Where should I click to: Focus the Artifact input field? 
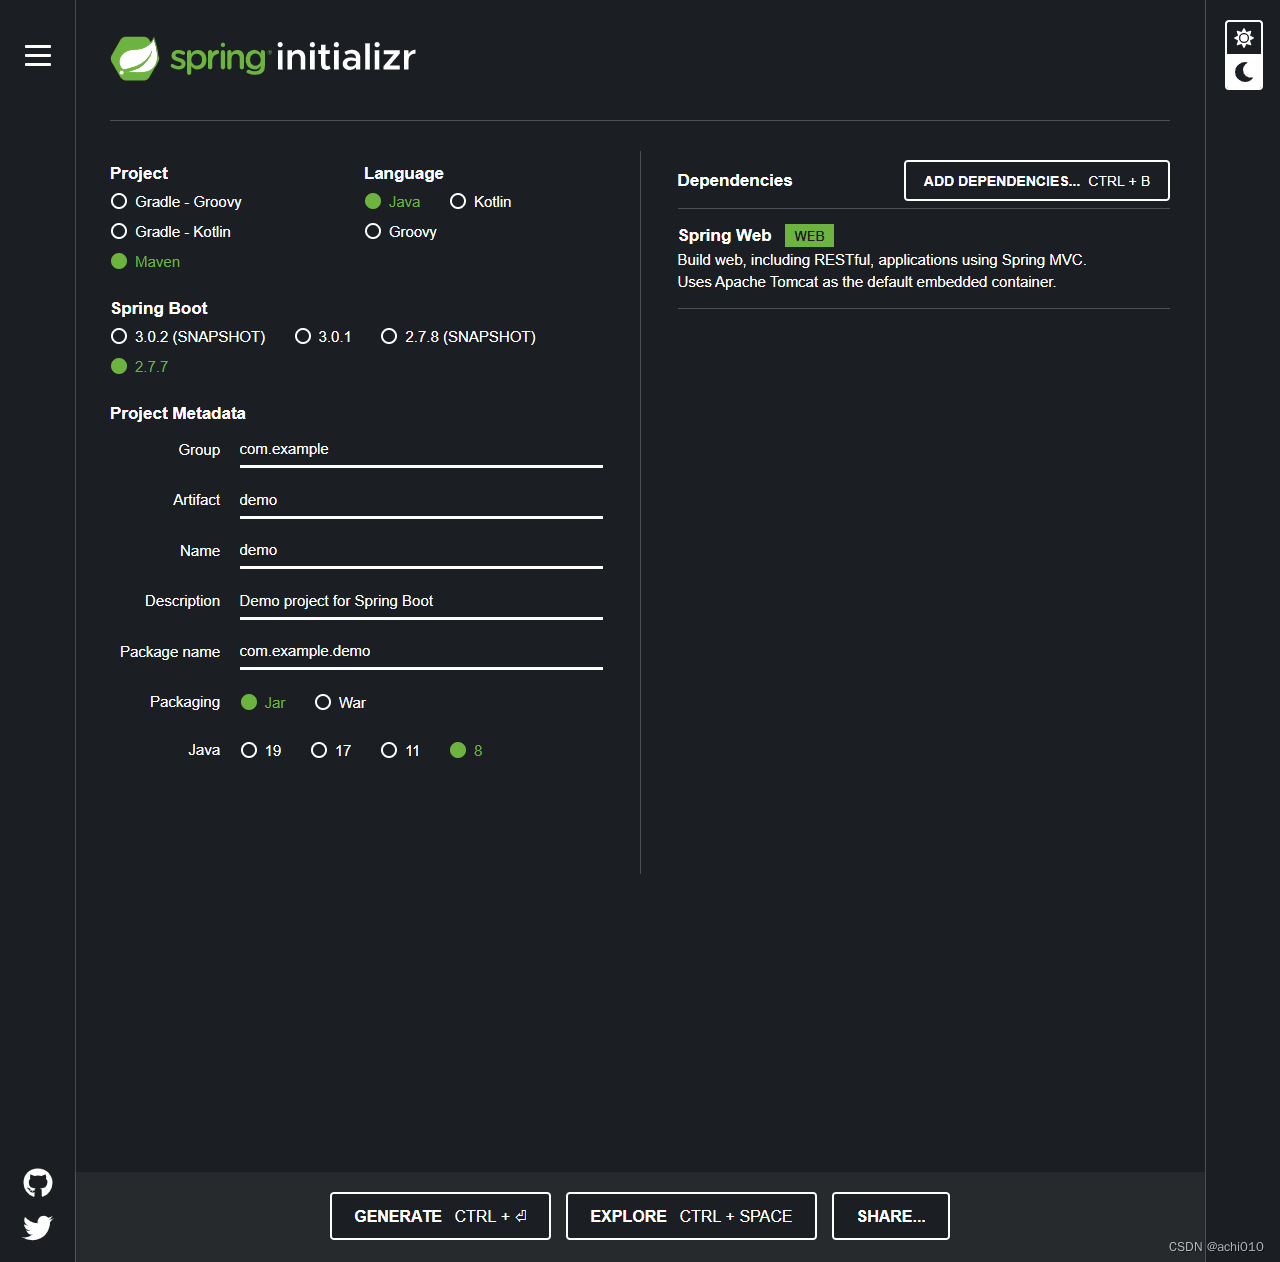click(x=421, y=501)
